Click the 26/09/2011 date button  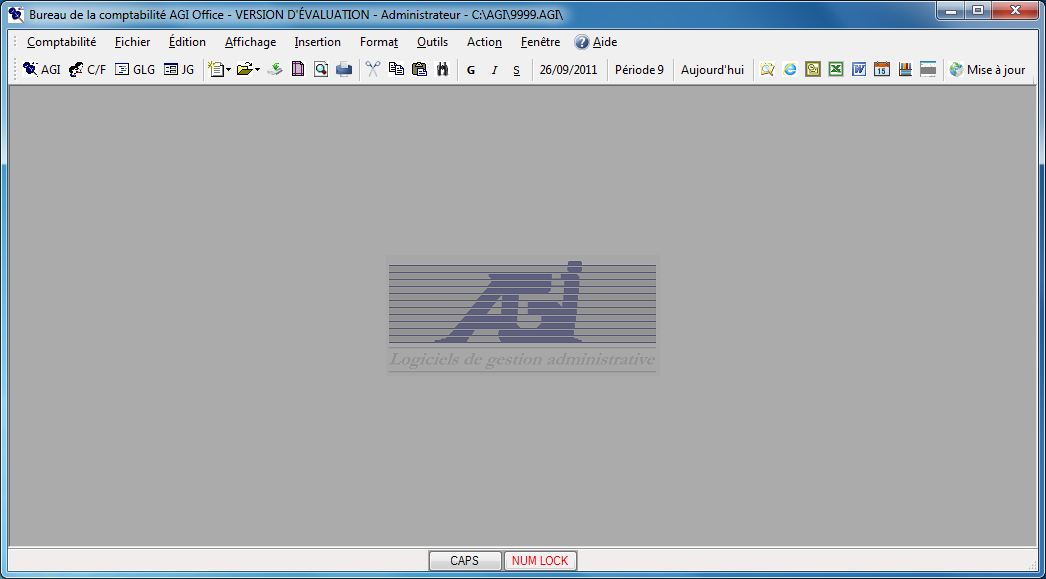click(568, 69)
